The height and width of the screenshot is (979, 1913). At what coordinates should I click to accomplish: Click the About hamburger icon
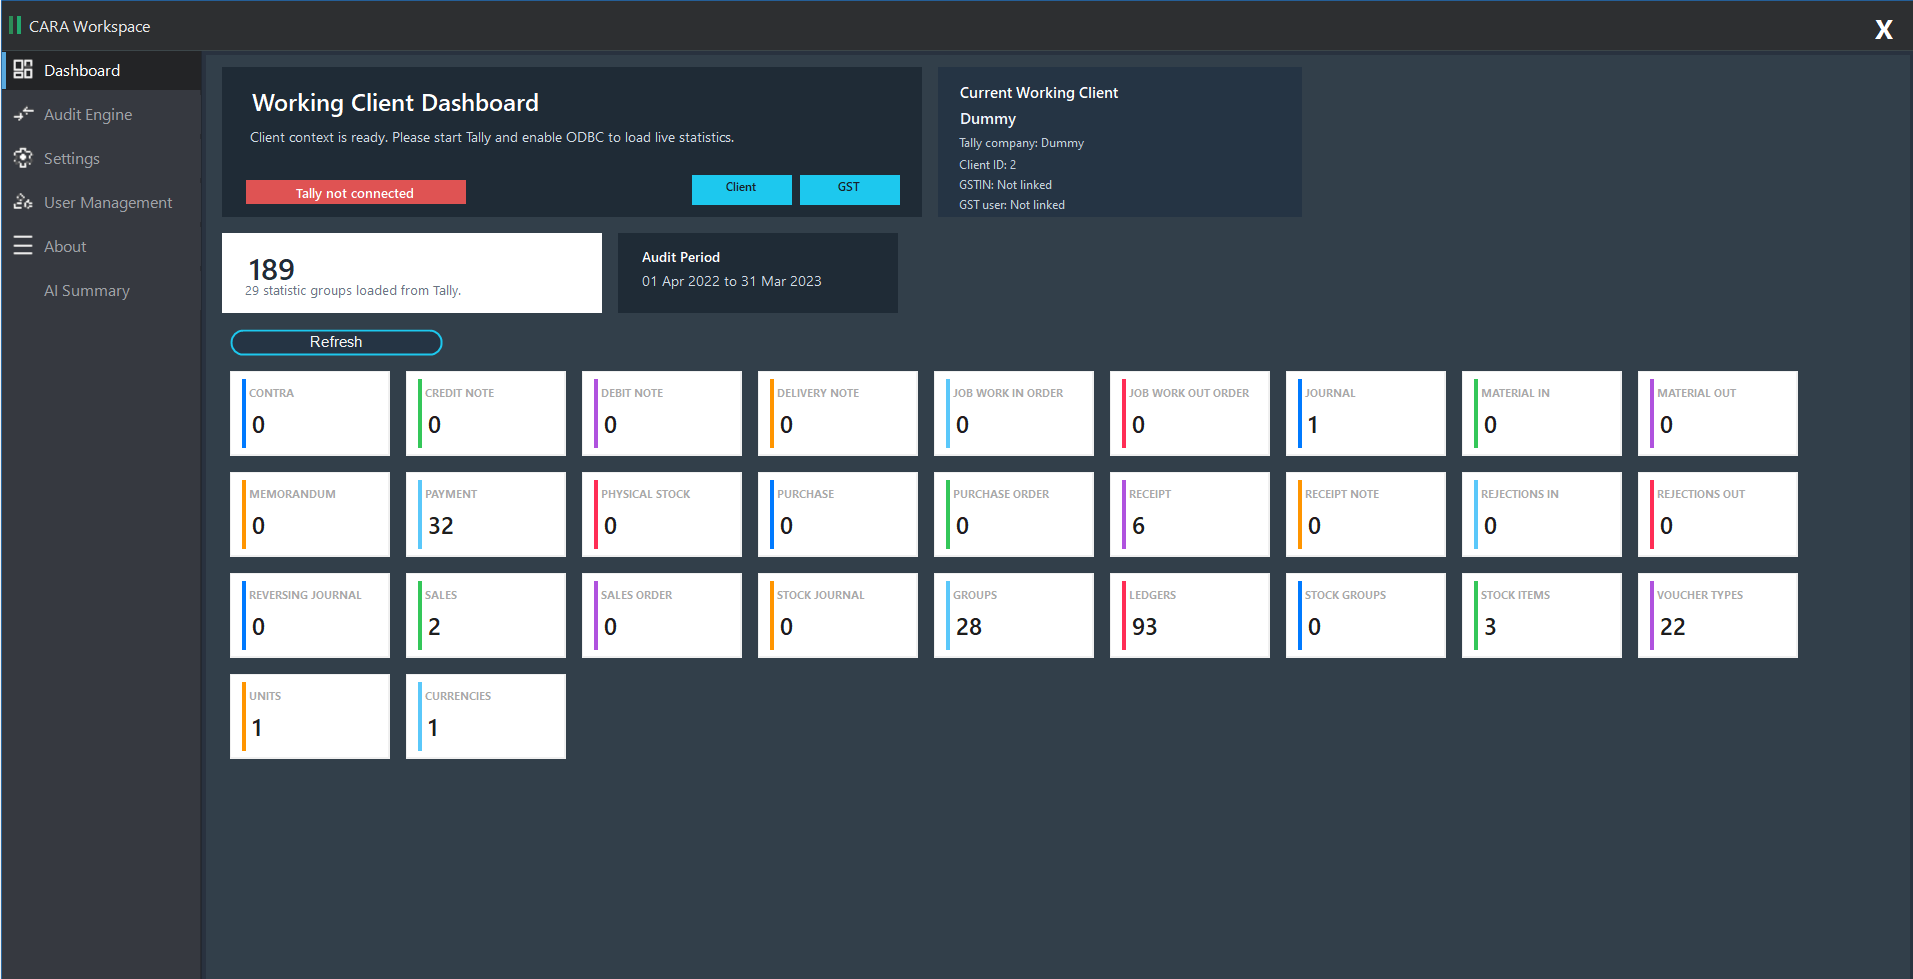23,246
